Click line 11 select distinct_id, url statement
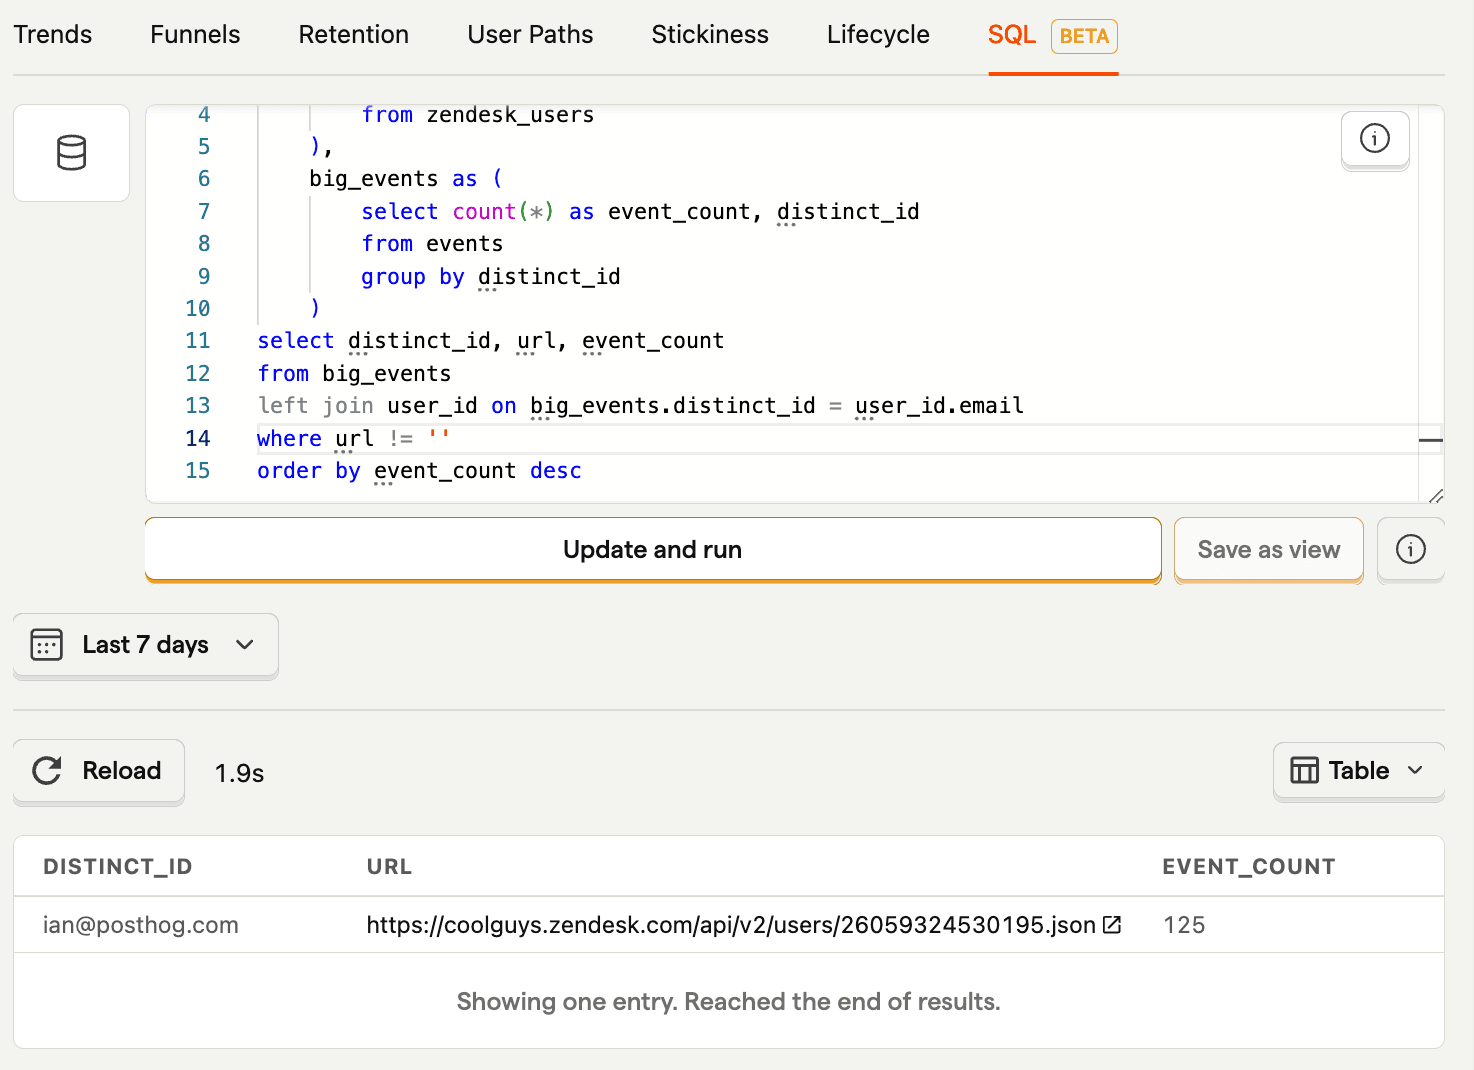 click(x=491, y=341)
